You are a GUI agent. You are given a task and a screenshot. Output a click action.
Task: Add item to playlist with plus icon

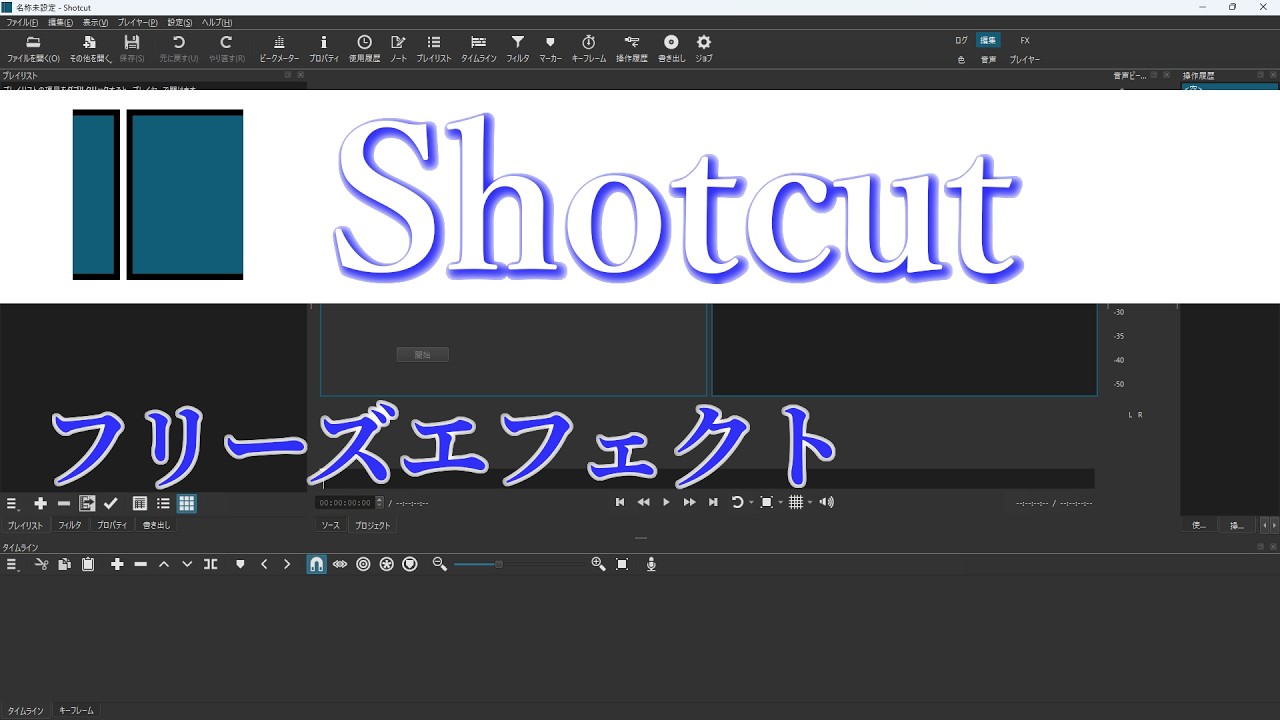40,503
